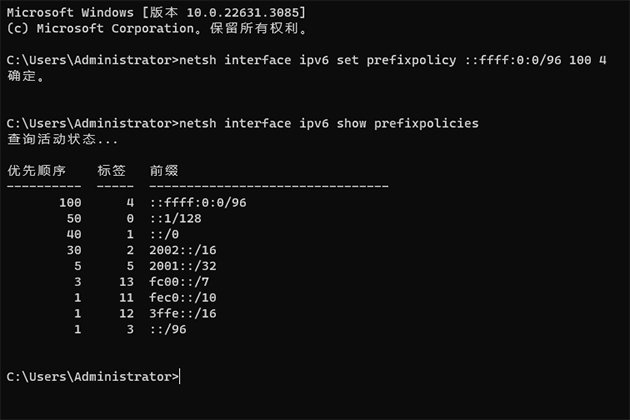Click the fec0::/10 prefix entry

pos(183,297)
